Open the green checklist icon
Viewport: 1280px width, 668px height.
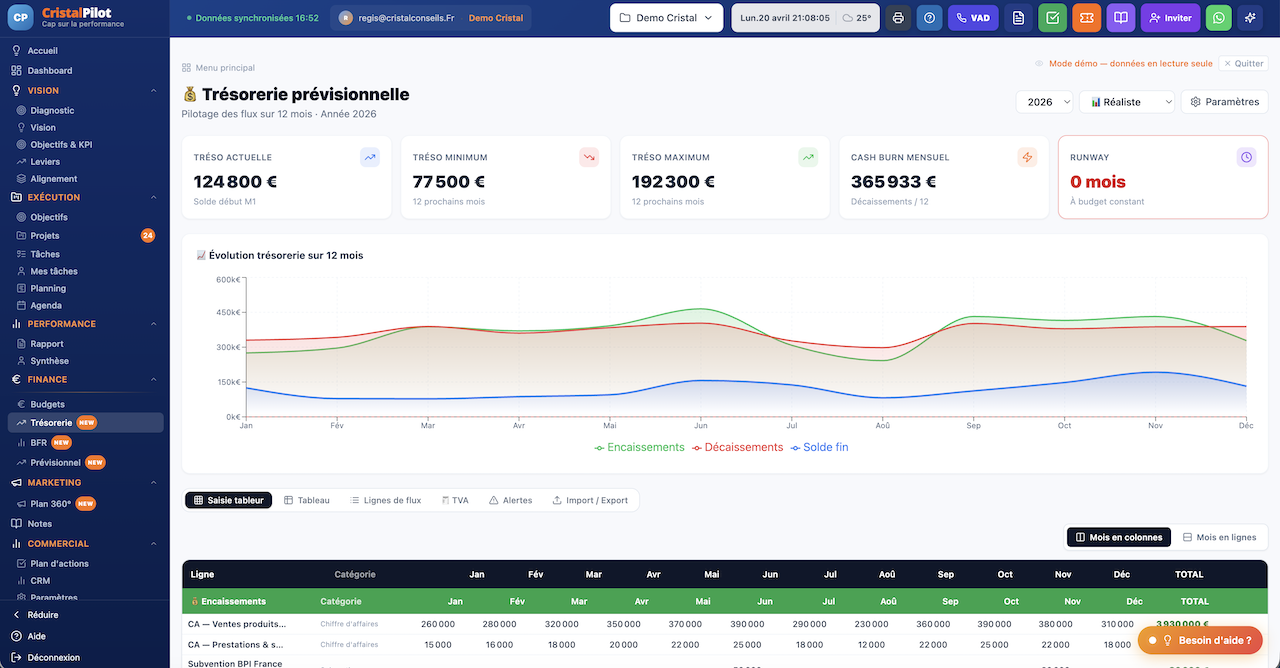click(x=1052, y=18)
